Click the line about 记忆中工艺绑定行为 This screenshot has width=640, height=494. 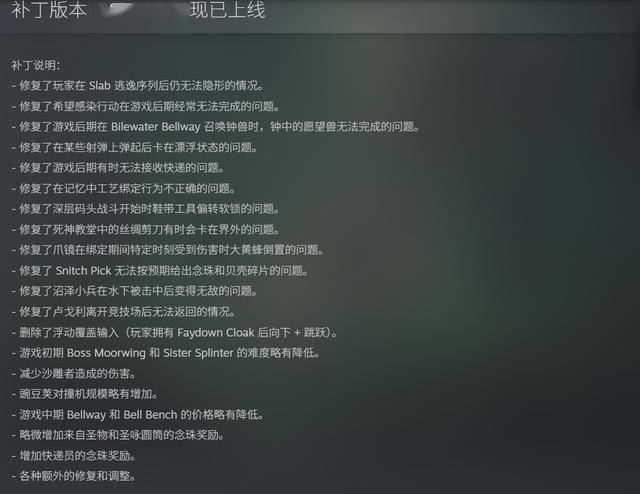click(x=124, y=188)
